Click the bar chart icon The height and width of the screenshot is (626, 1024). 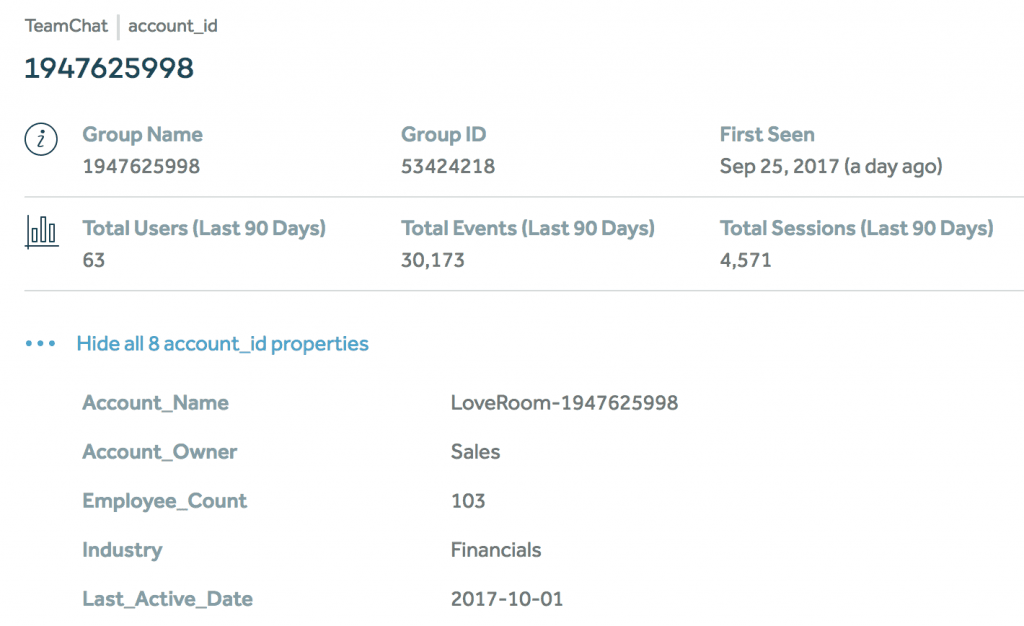click(x=40, y=232)
